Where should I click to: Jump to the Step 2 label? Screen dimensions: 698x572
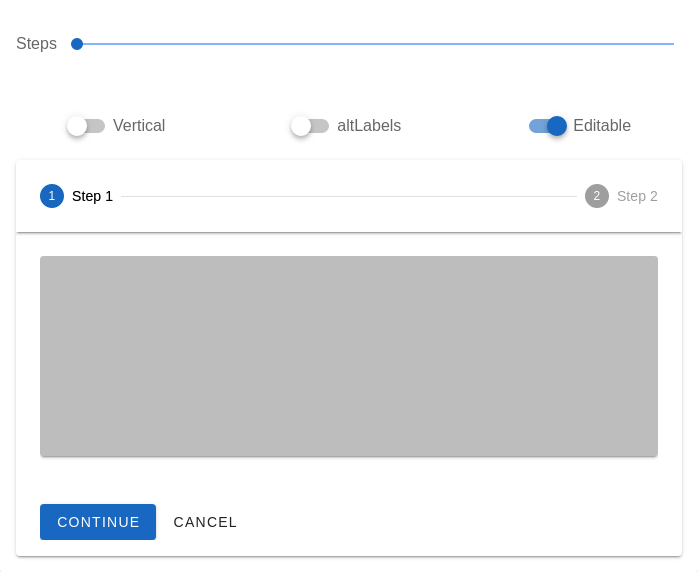637,196
